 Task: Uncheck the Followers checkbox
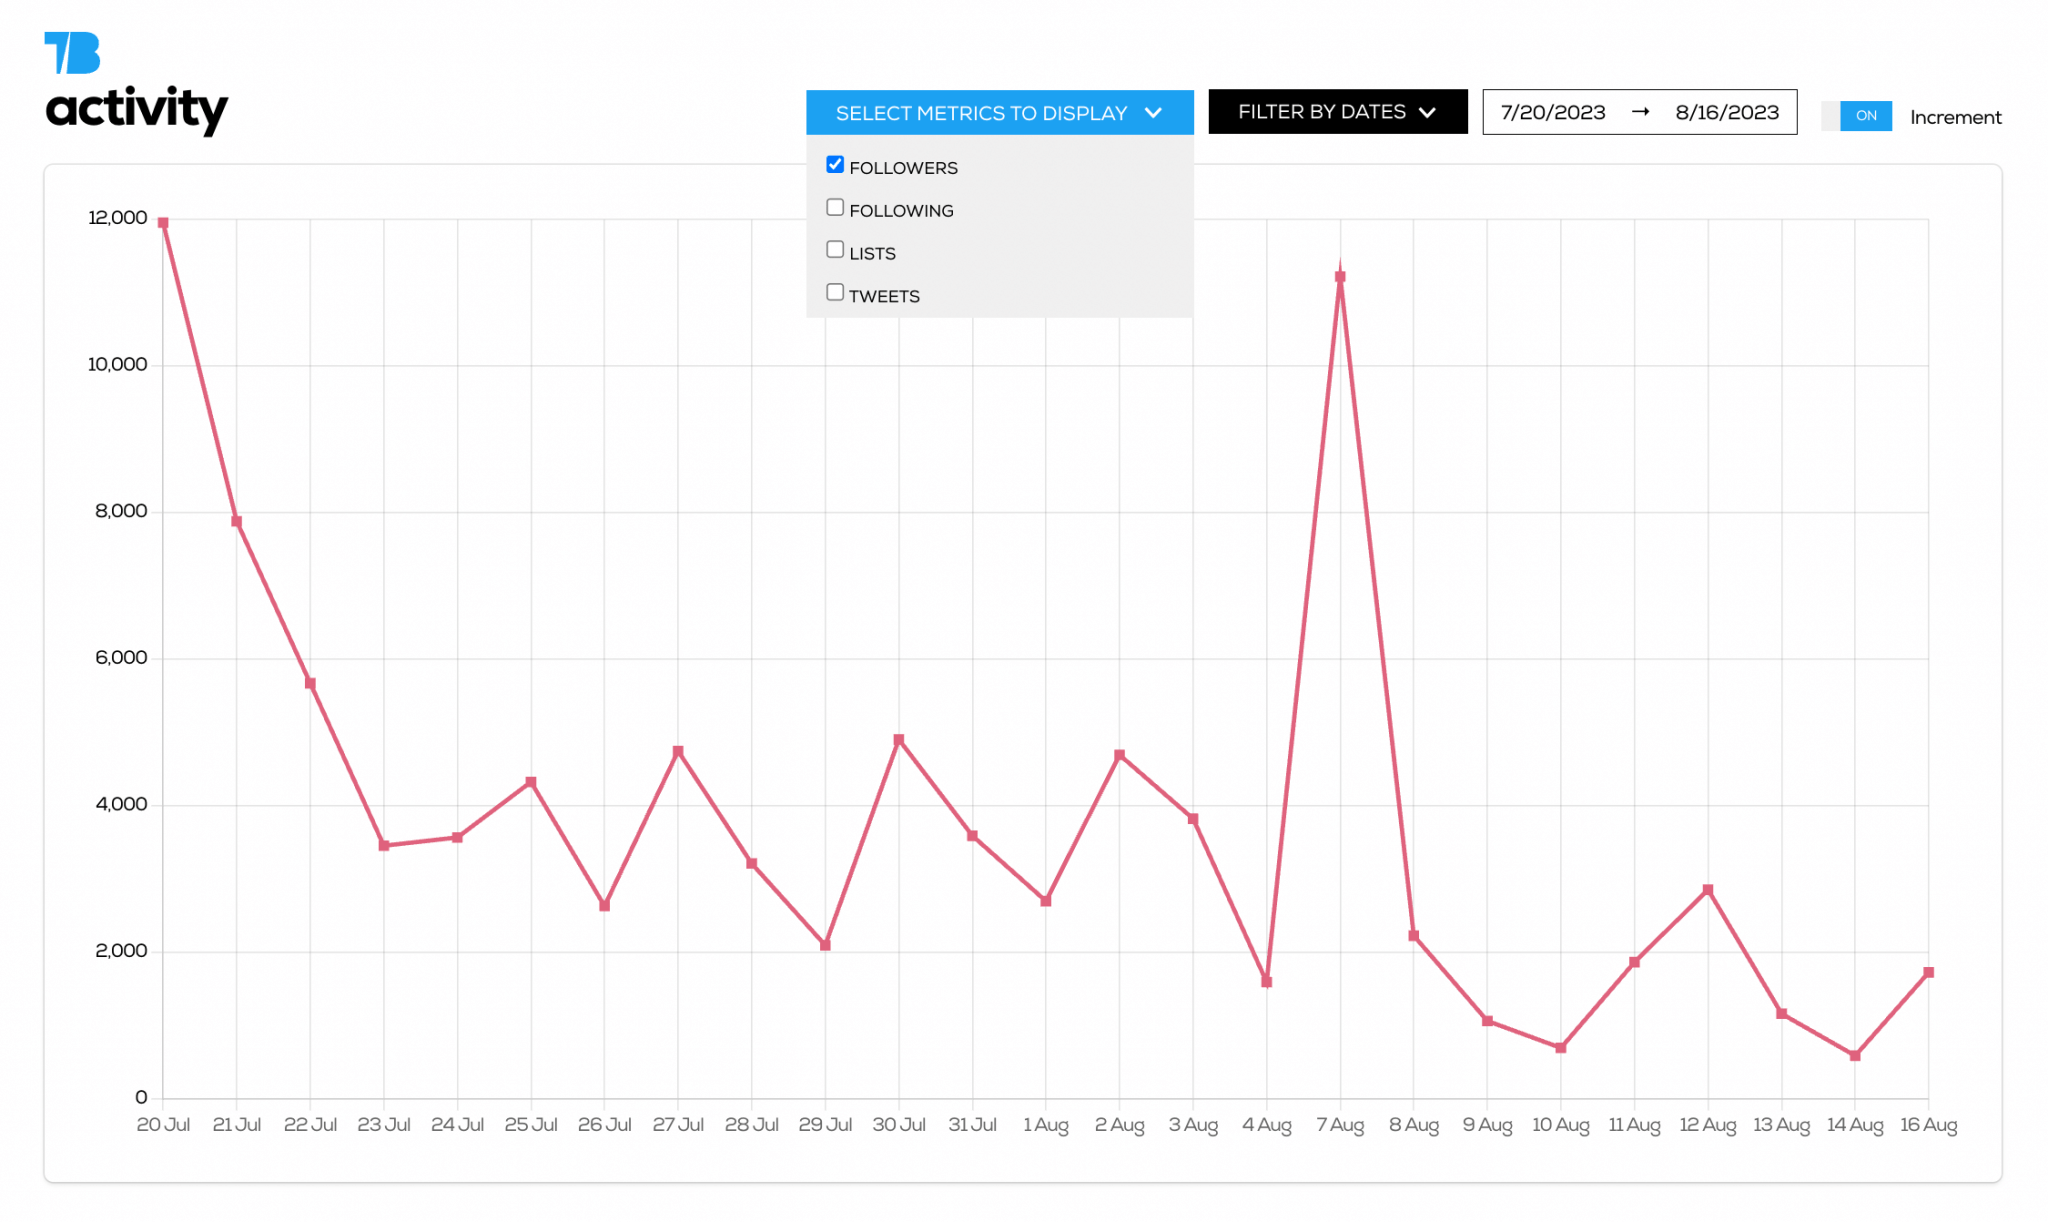tap(835, 165)
